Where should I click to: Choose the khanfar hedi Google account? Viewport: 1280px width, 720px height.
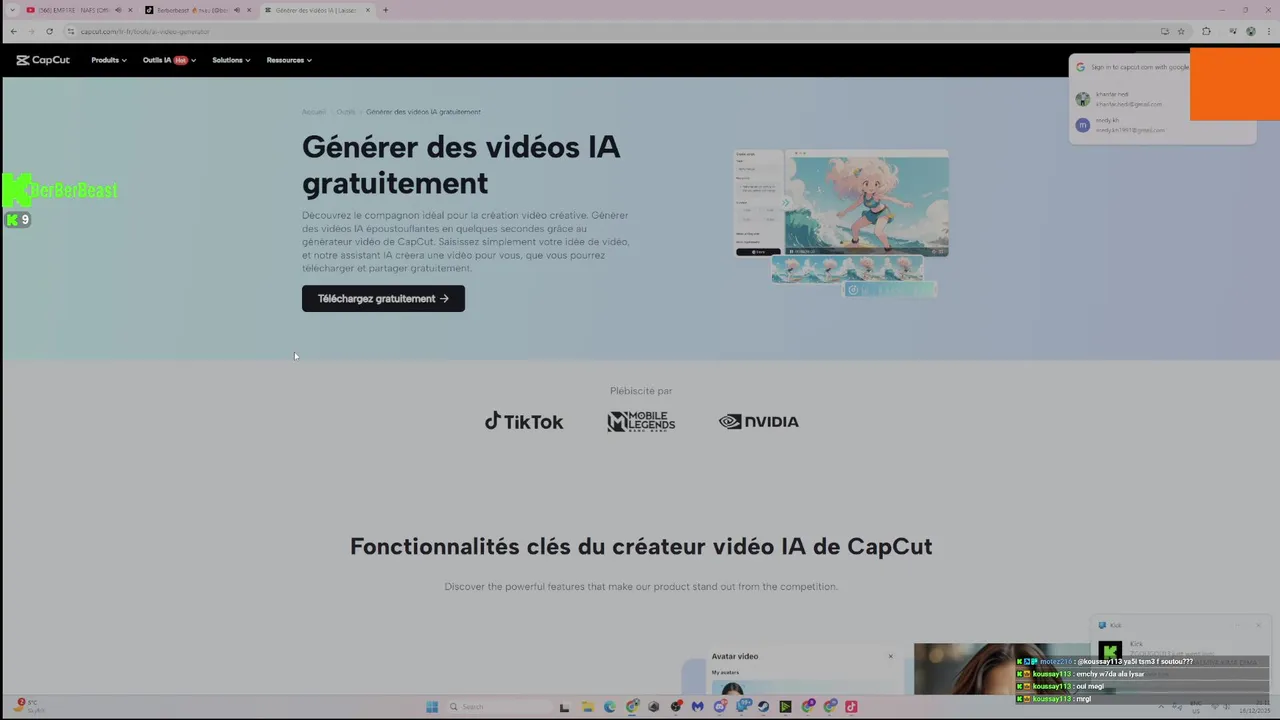[x=1128, y=99]
